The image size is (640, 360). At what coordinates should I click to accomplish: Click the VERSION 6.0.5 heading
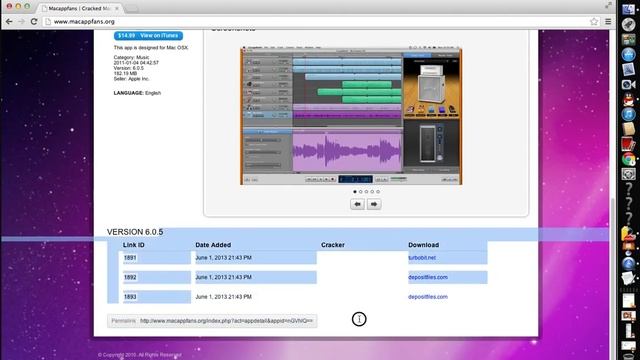tap(135, 232)
